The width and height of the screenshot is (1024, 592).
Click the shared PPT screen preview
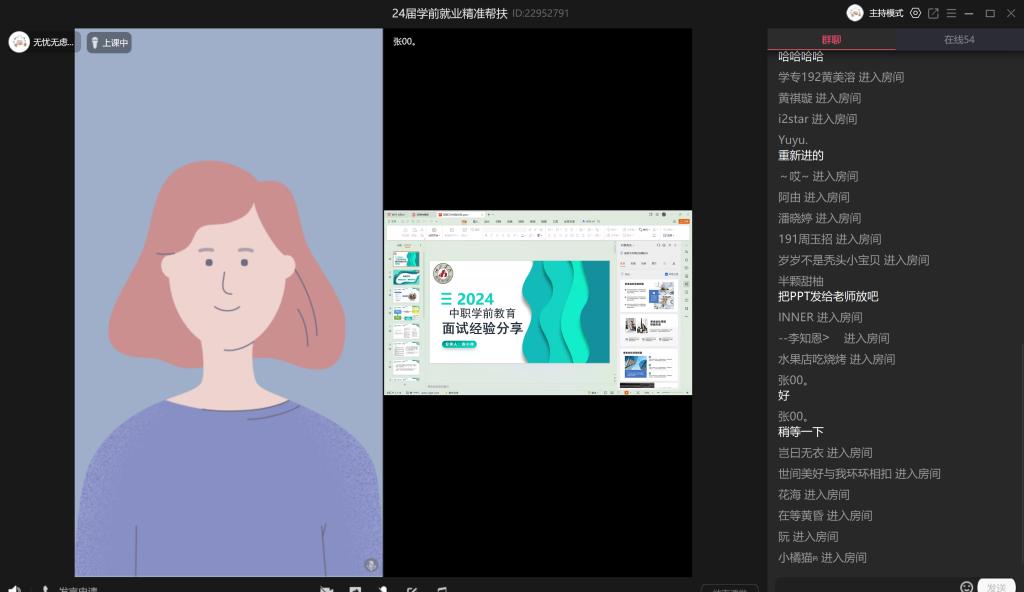click(x=538, y=303)
